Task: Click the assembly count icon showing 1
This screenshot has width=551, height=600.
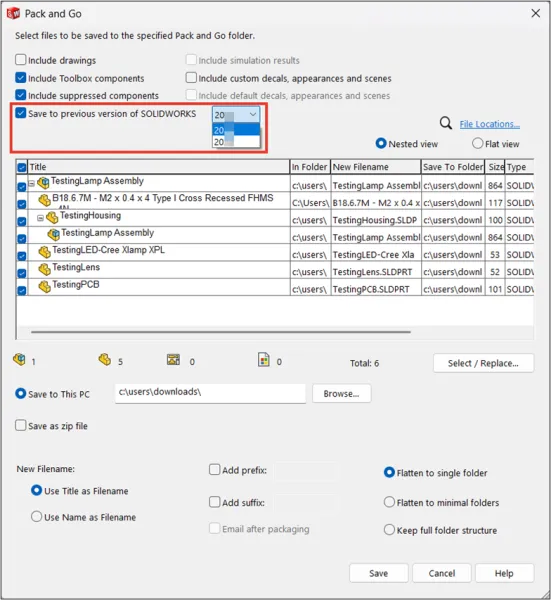Action: (x=19, y=359)
